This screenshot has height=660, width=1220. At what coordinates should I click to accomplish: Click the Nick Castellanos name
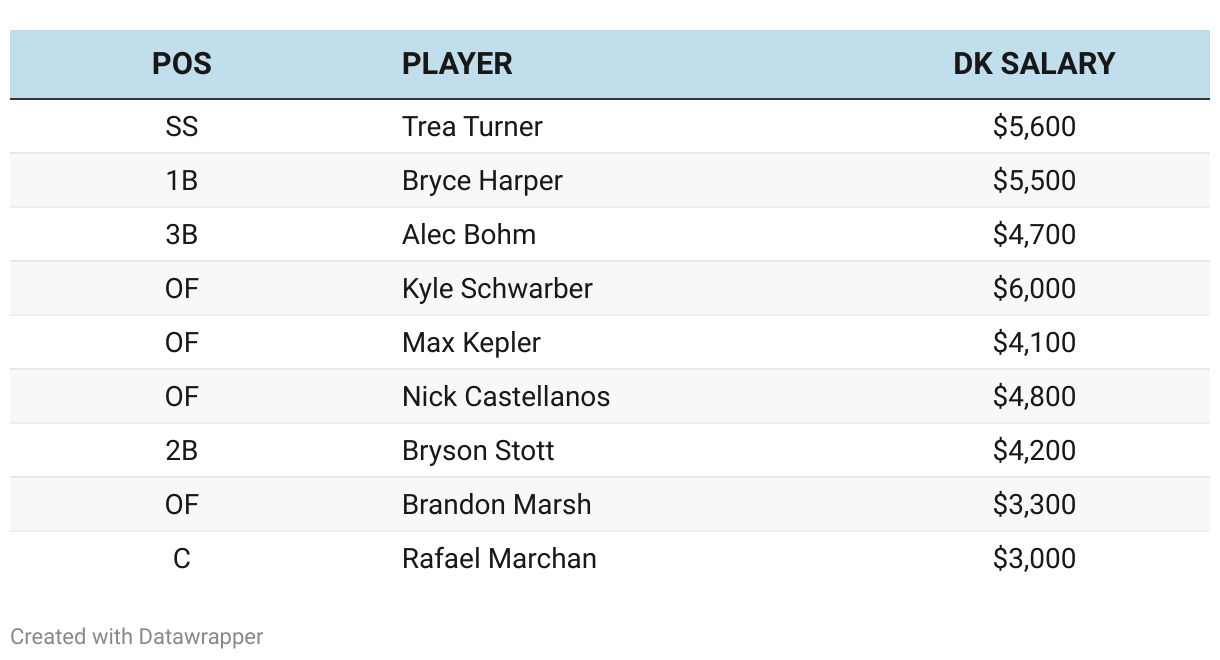505,397
